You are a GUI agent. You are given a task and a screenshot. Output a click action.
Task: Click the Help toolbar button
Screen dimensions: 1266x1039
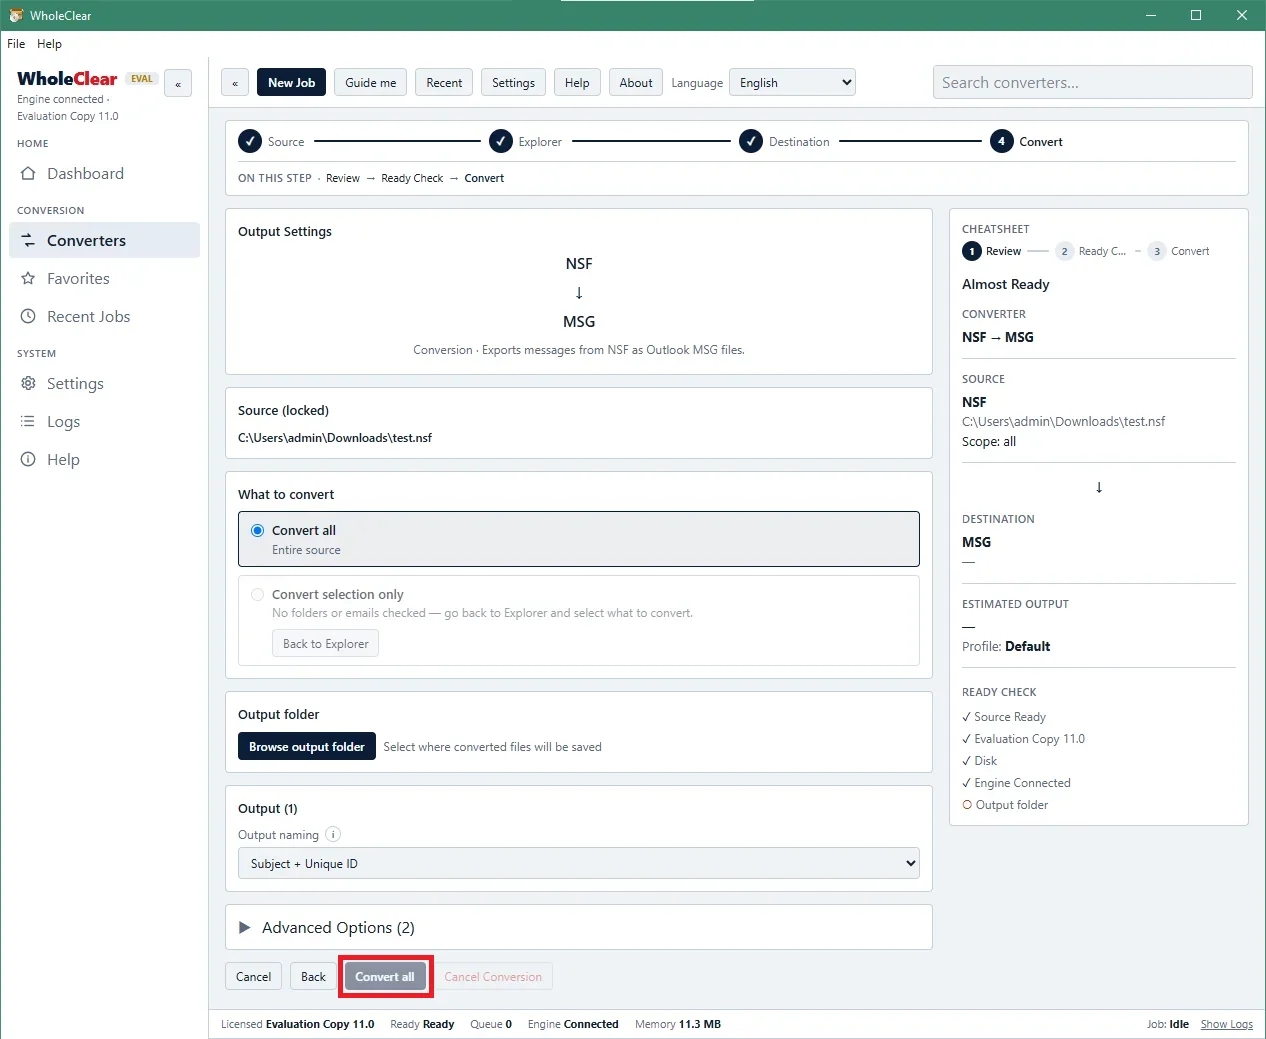point(577,83)
